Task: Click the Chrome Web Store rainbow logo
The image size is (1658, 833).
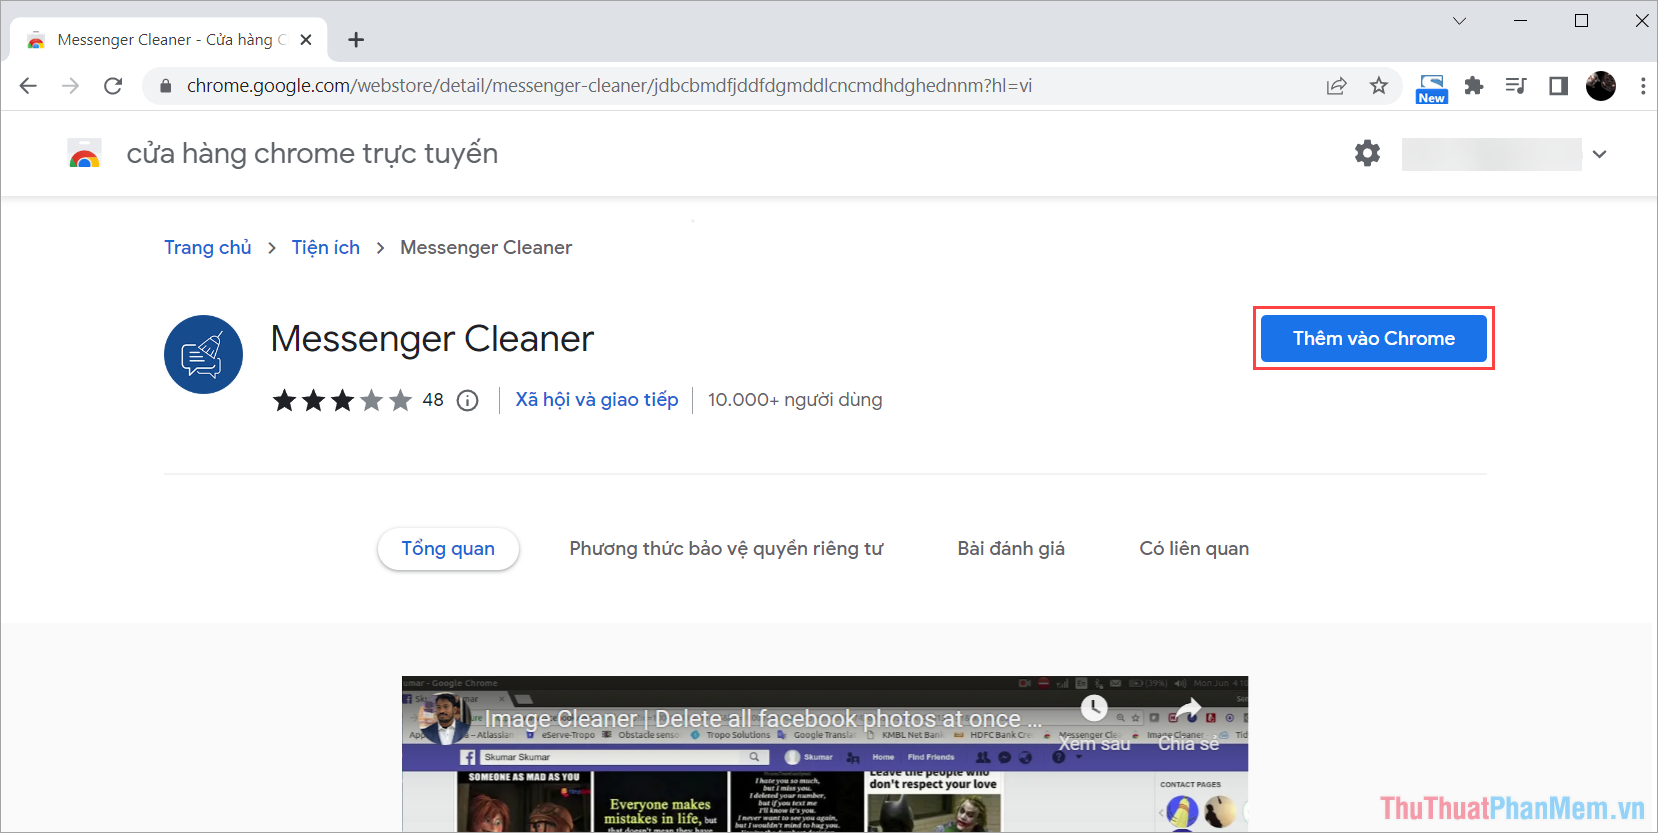Action: (84, 153)
